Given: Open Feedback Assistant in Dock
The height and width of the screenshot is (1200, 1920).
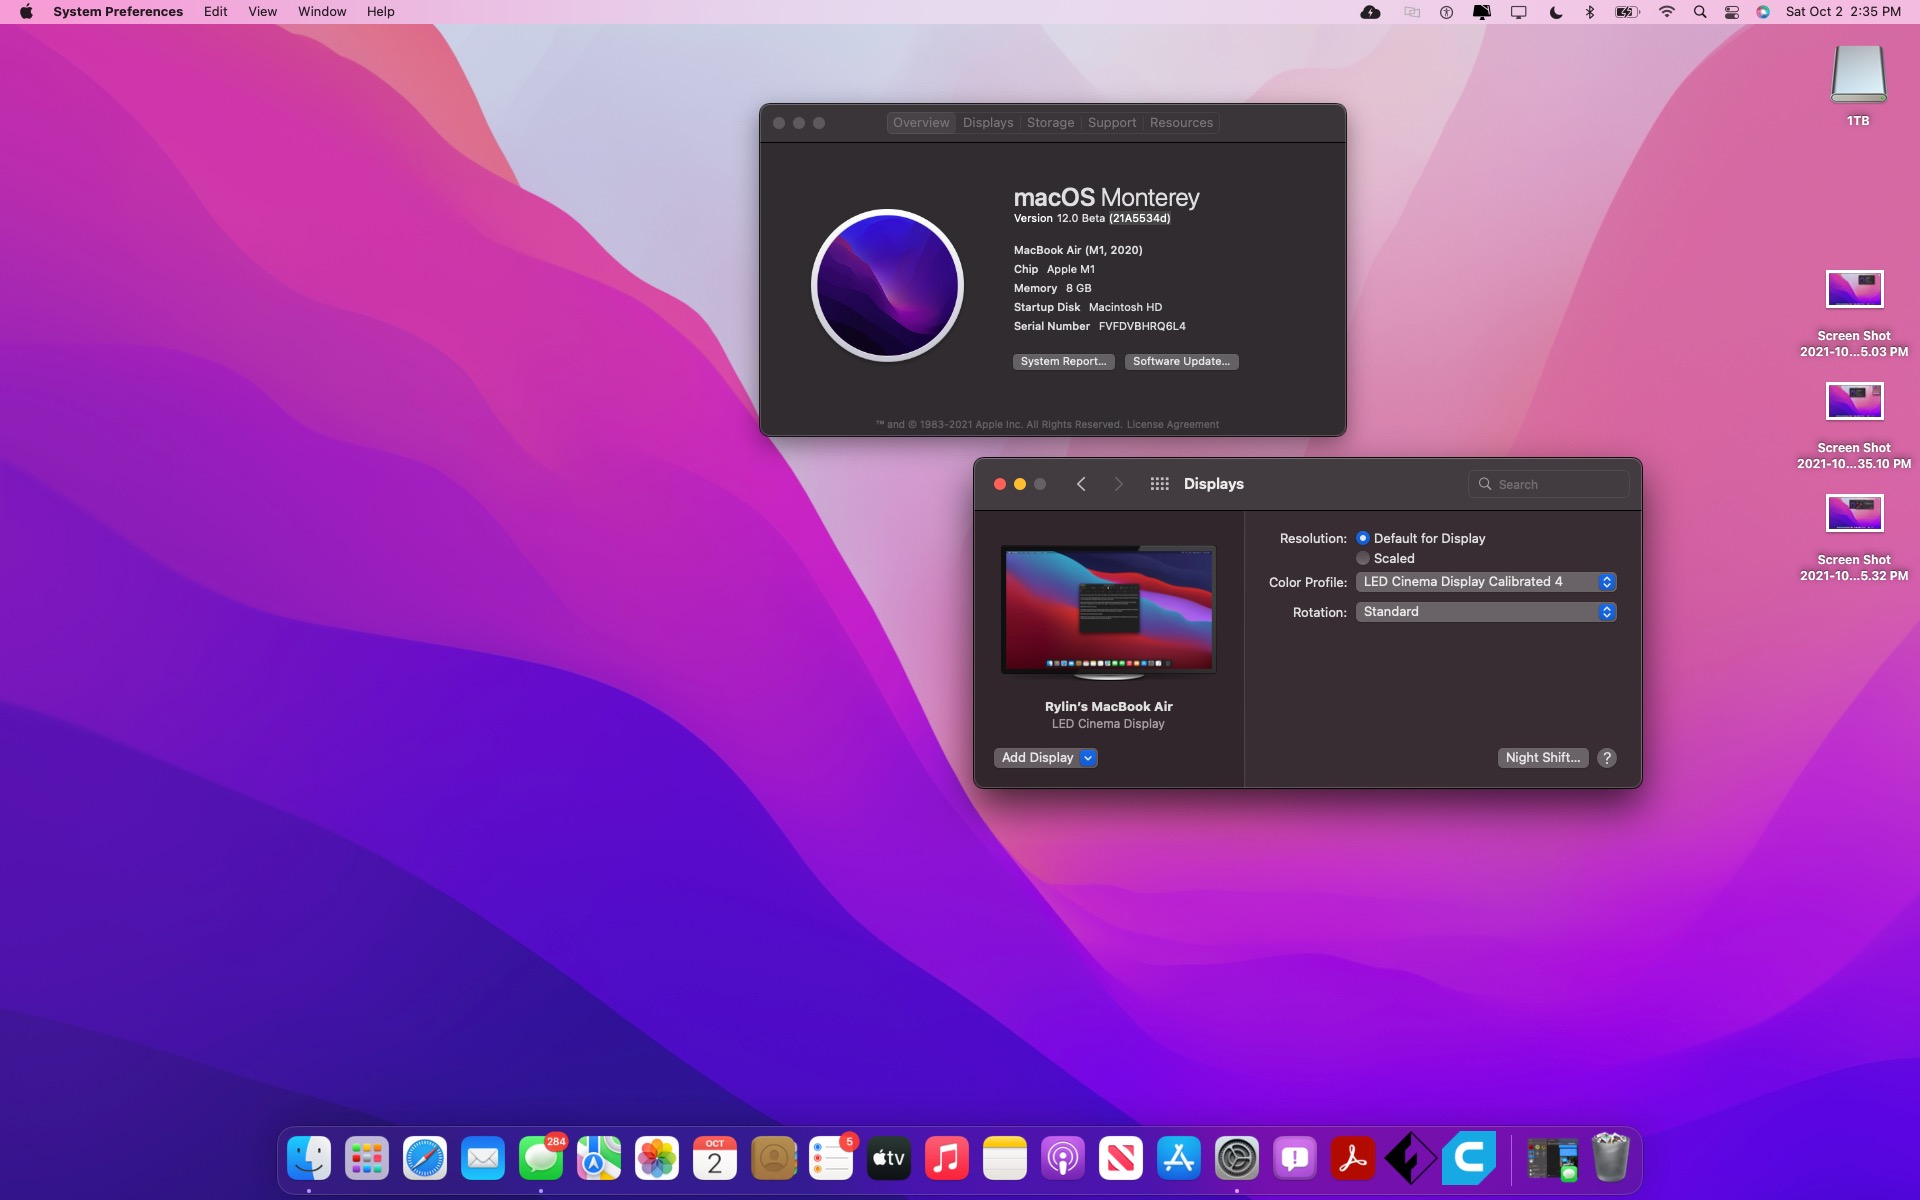Looking at the screenshot, I should [x=1295, y=1159].
